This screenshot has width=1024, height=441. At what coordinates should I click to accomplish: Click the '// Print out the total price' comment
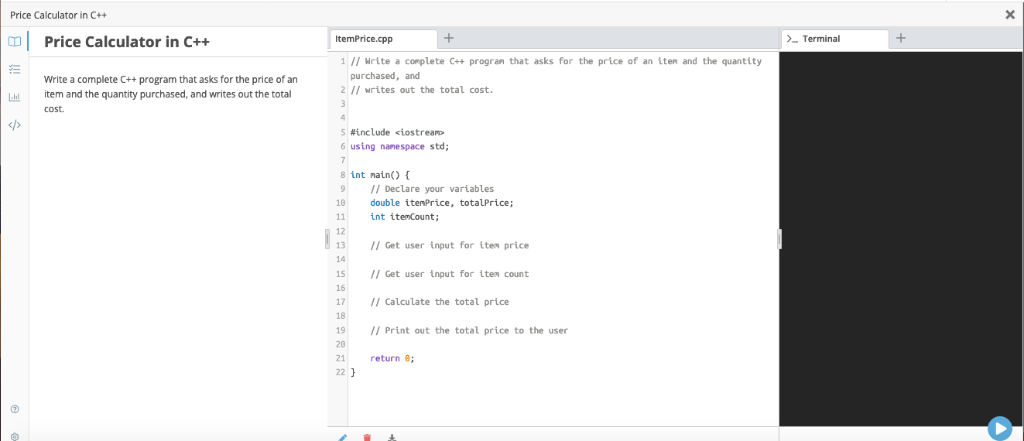469,331
